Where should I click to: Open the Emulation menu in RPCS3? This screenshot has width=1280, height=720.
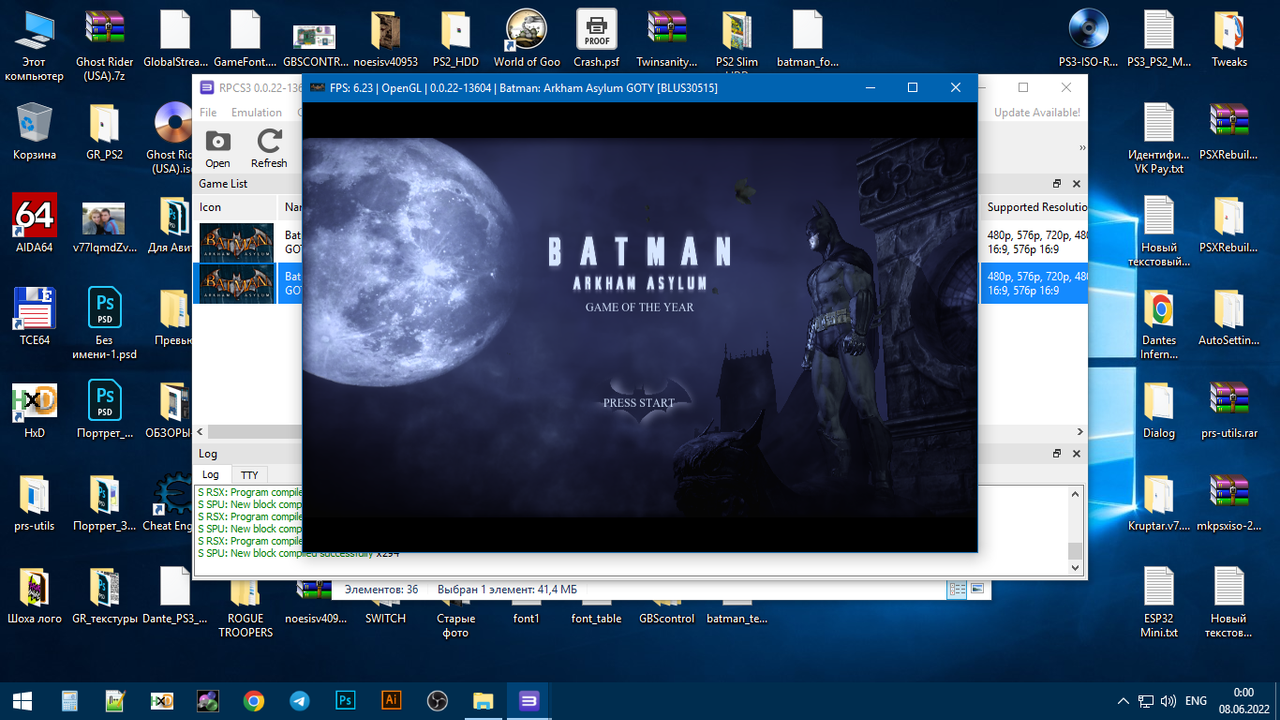256,113
